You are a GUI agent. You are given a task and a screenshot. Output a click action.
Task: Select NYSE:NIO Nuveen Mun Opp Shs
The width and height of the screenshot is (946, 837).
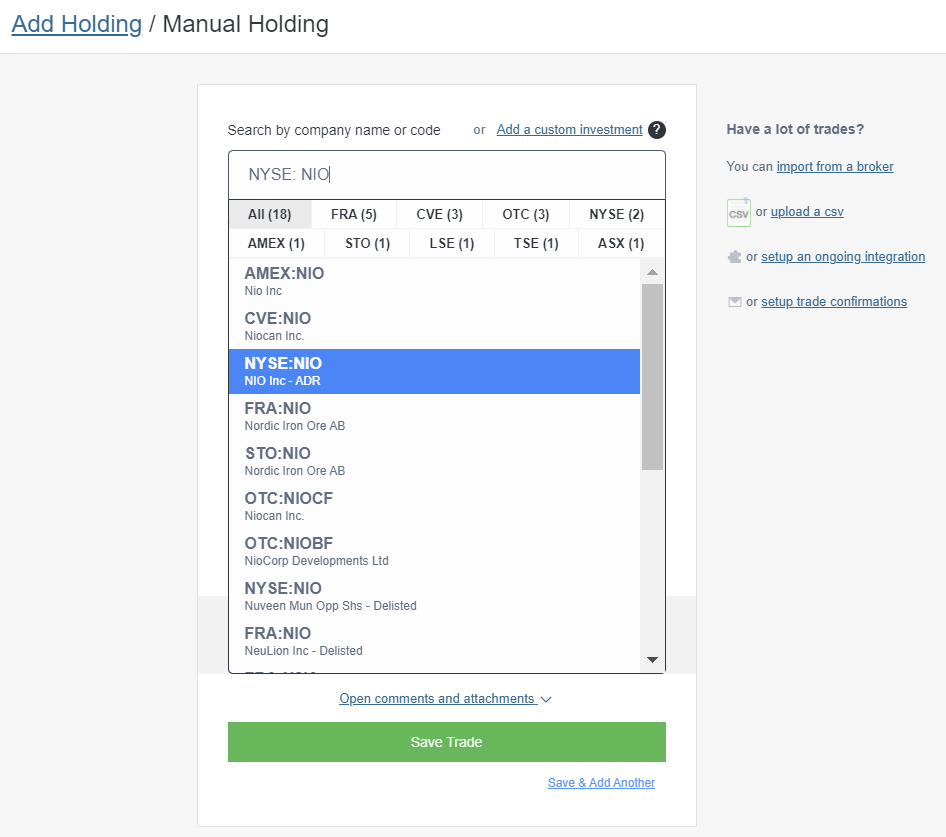tap(434, 596)
